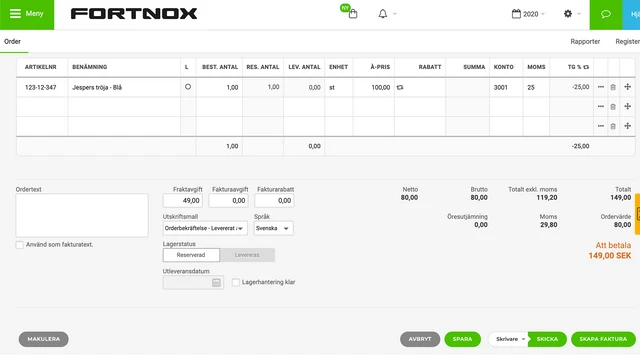Click the move handle of second order row
Image resolution: width=640 pixels, height=360 pixels.
627,106
